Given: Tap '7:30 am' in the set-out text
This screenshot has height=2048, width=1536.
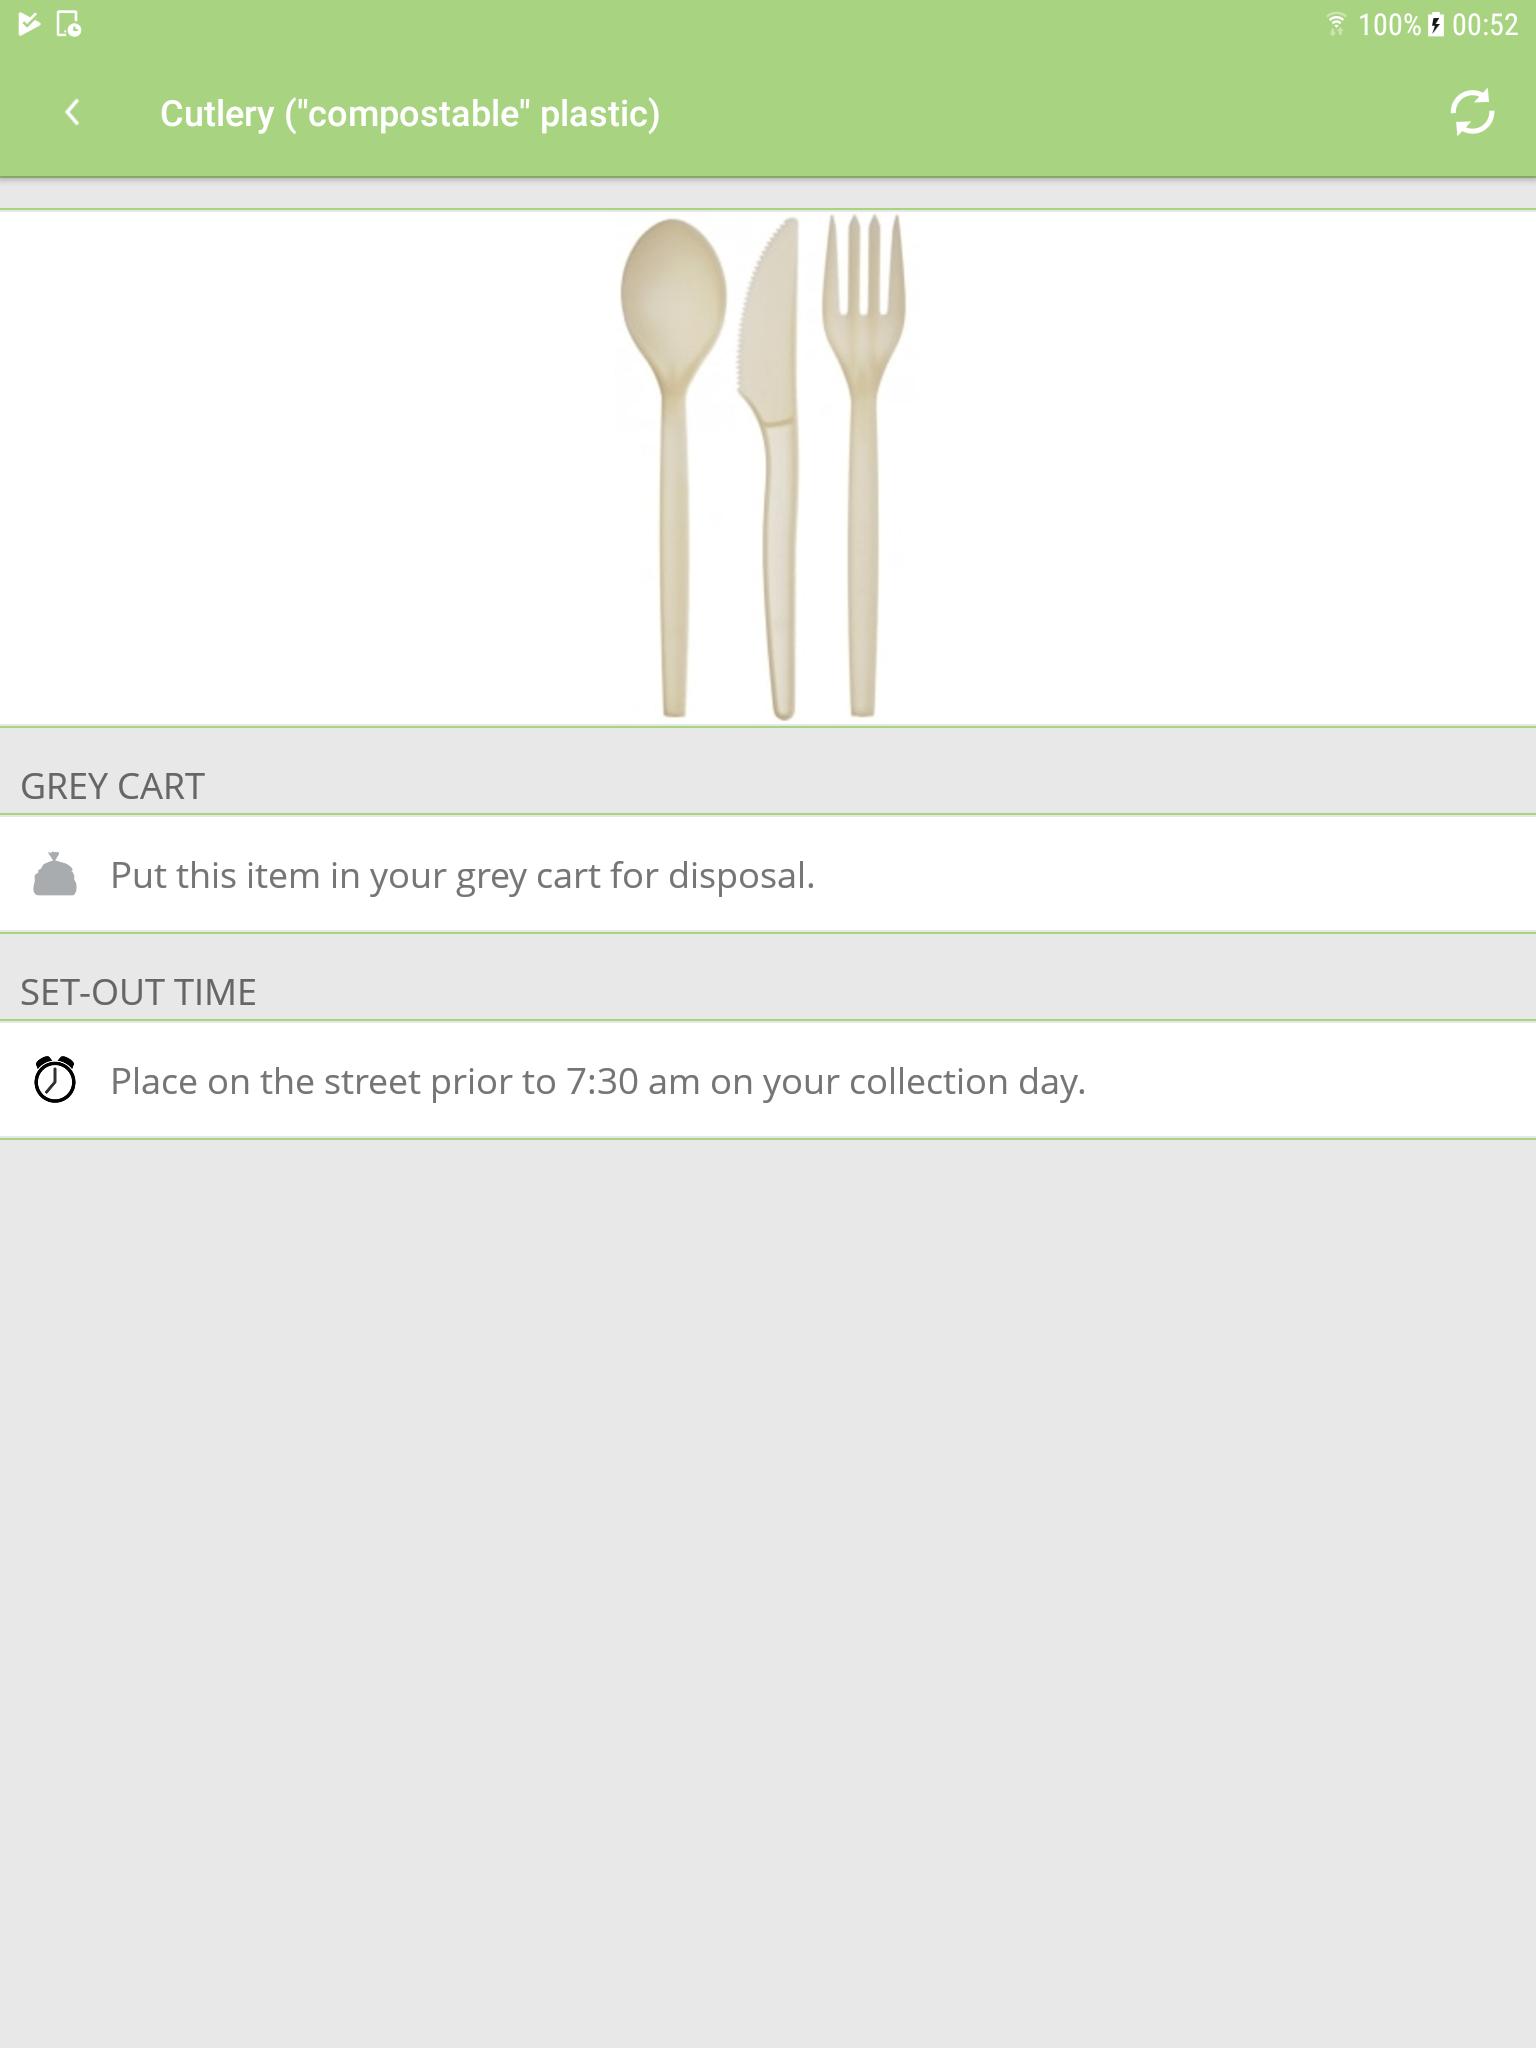Looking at the screenshot, I should tap(633, 1081).
